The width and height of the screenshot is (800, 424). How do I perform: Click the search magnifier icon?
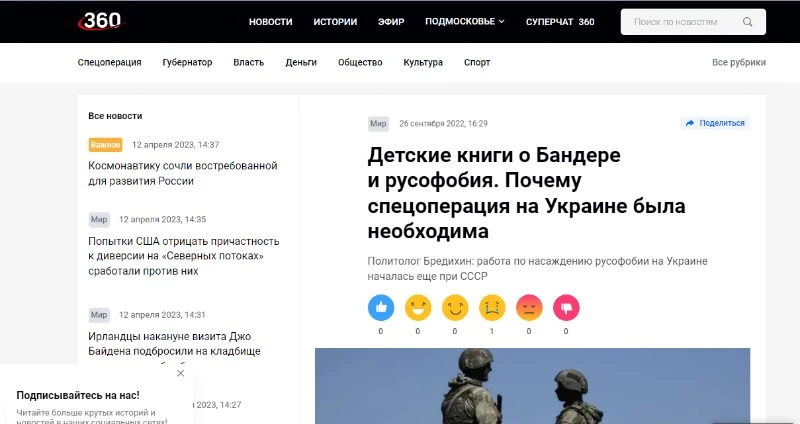point(747,22)
